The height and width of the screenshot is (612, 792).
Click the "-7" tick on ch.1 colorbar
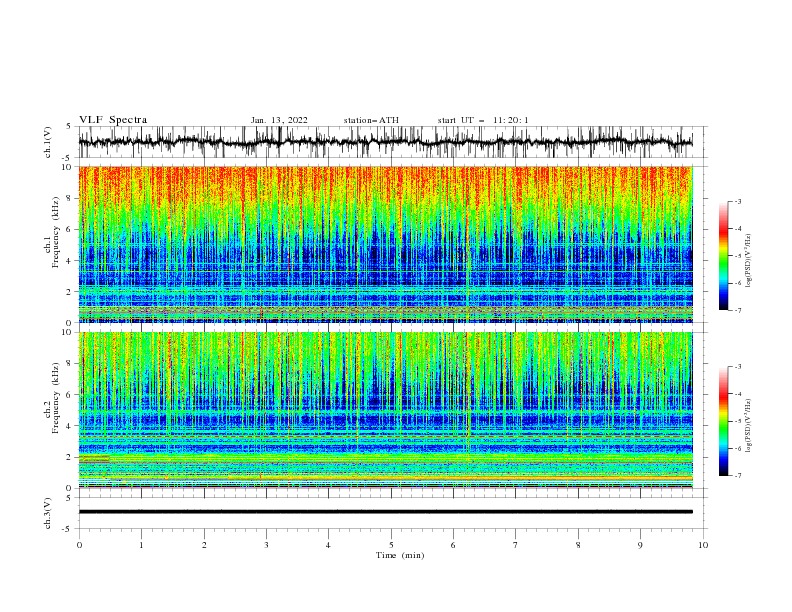738,310
